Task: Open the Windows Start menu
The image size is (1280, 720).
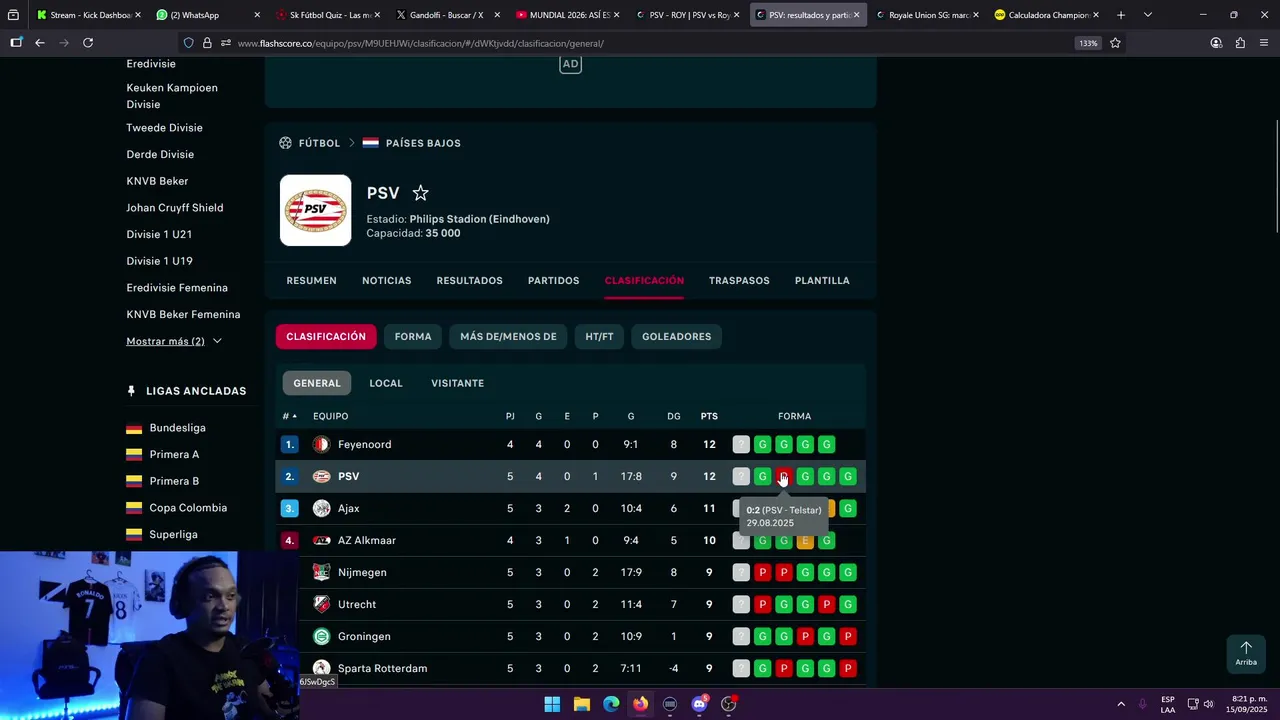Action: coord(552,704)
